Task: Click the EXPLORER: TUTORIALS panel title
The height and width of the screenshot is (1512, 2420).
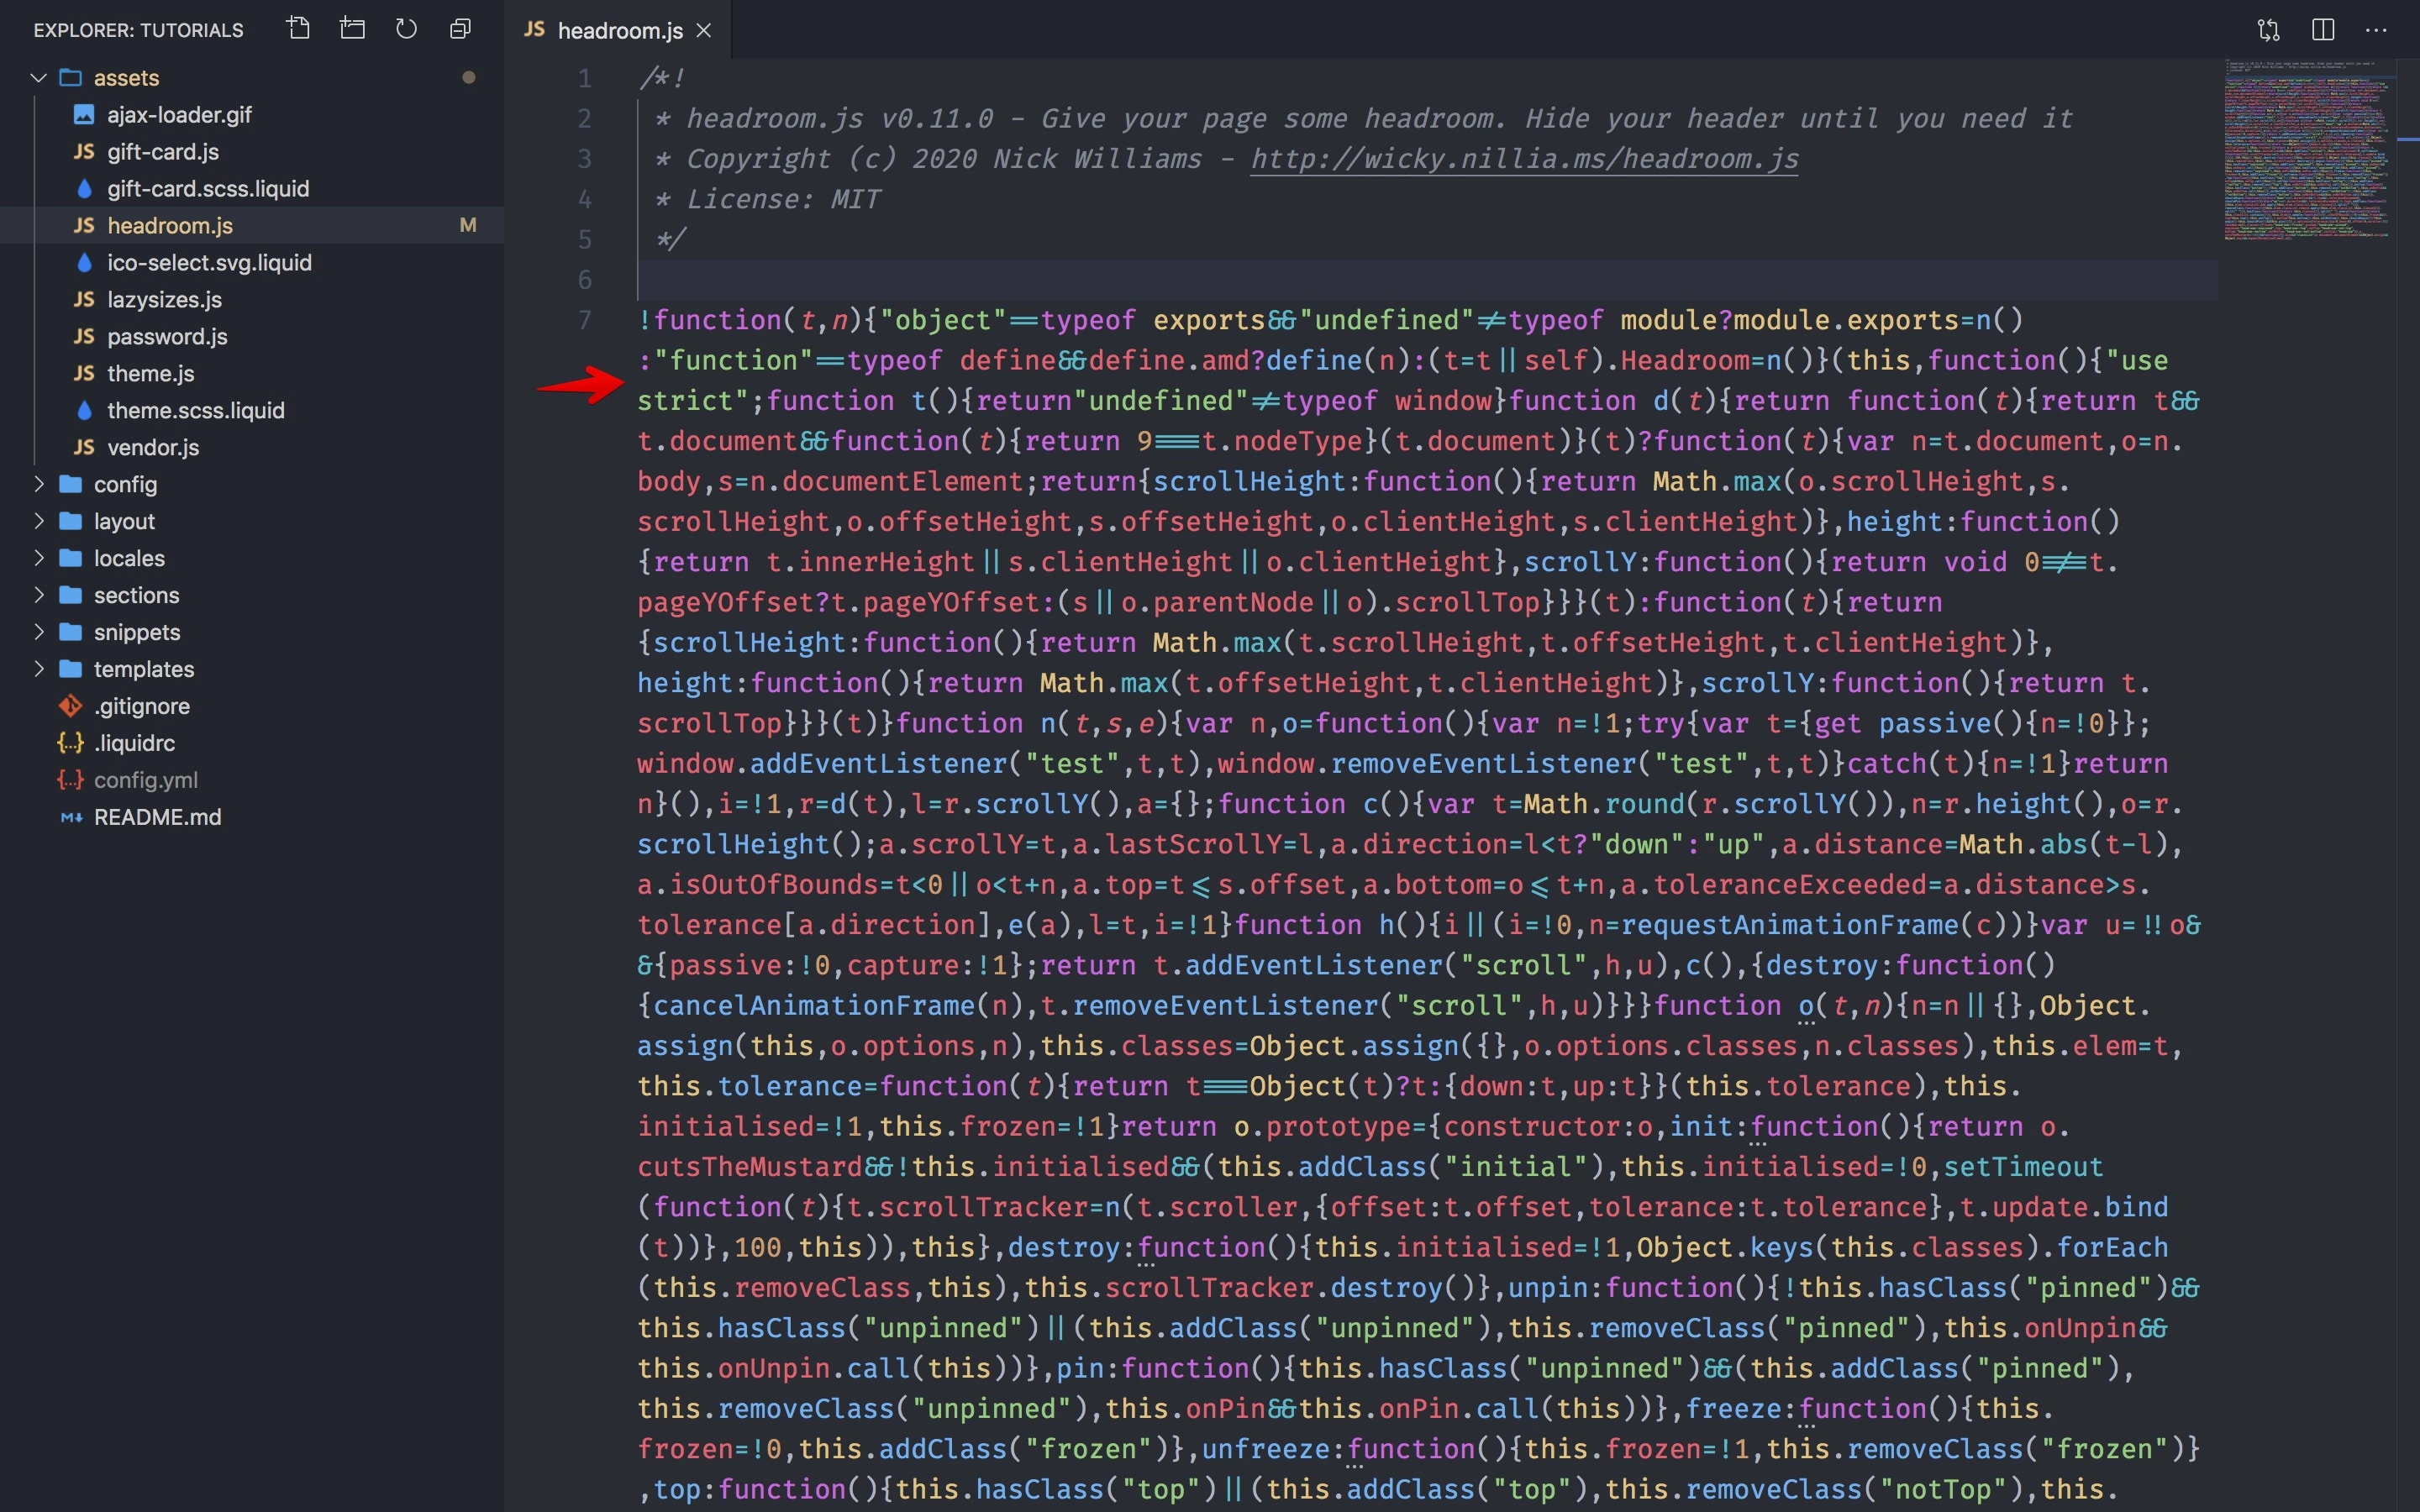Action: (139, 30)
